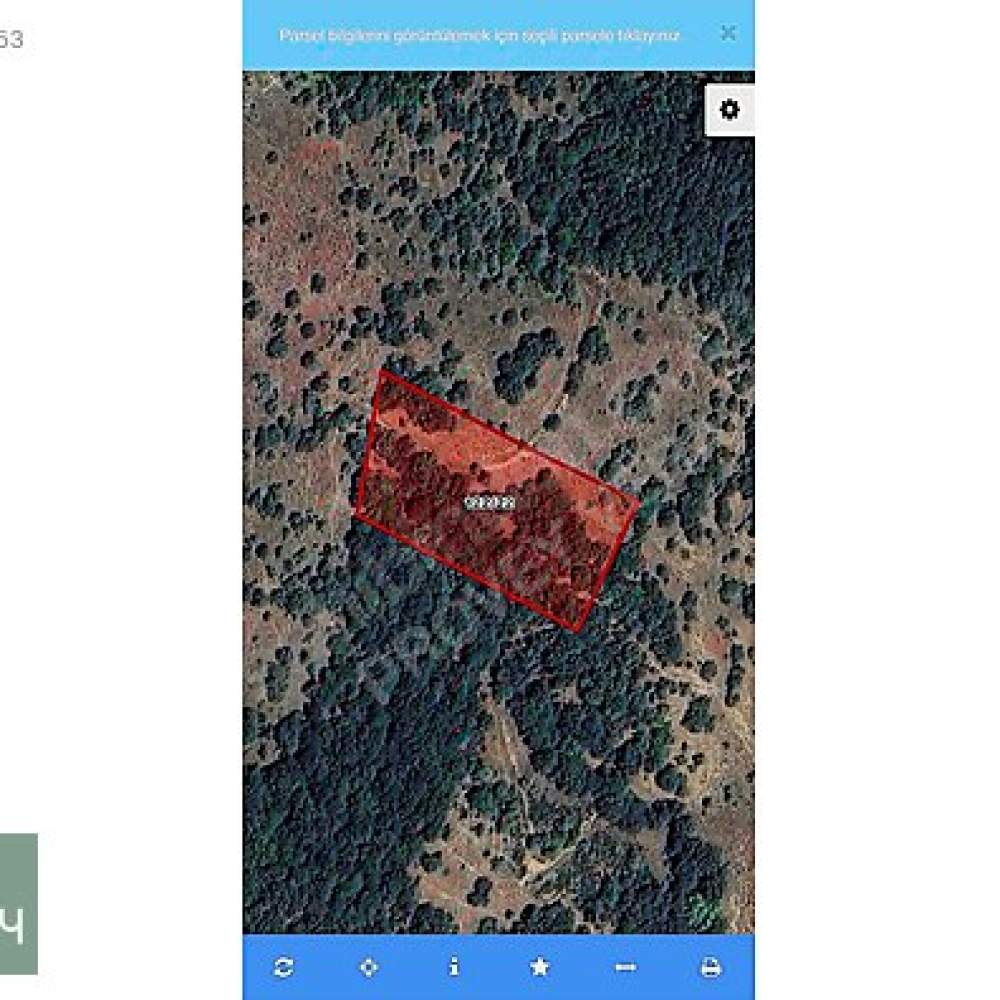Viewport: 1000px width, 1000px height.
Task: Click the reddish open grassland on the map
Action: pyautogui.click(x=300, y=210)
